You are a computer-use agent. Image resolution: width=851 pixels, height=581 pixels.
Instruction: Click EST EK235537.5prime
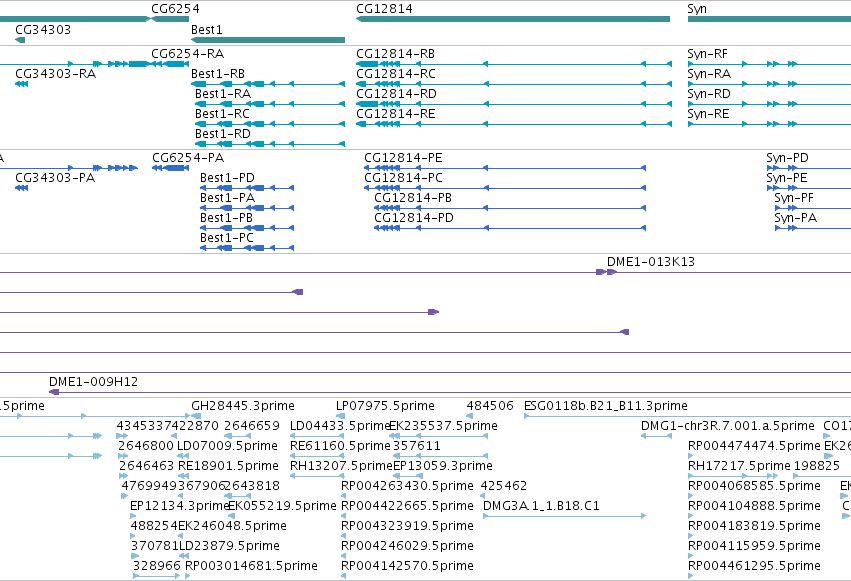443,426
